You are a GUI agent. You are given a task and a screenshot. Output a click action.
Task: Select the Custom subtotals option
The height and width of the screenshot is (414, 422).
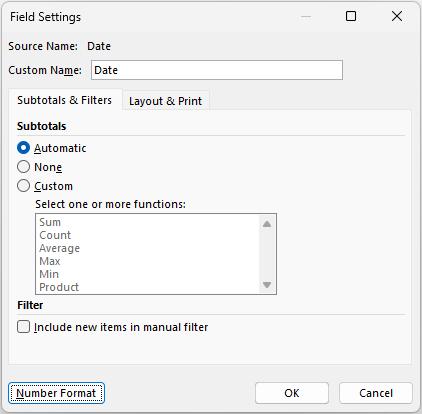click(23, 186)
